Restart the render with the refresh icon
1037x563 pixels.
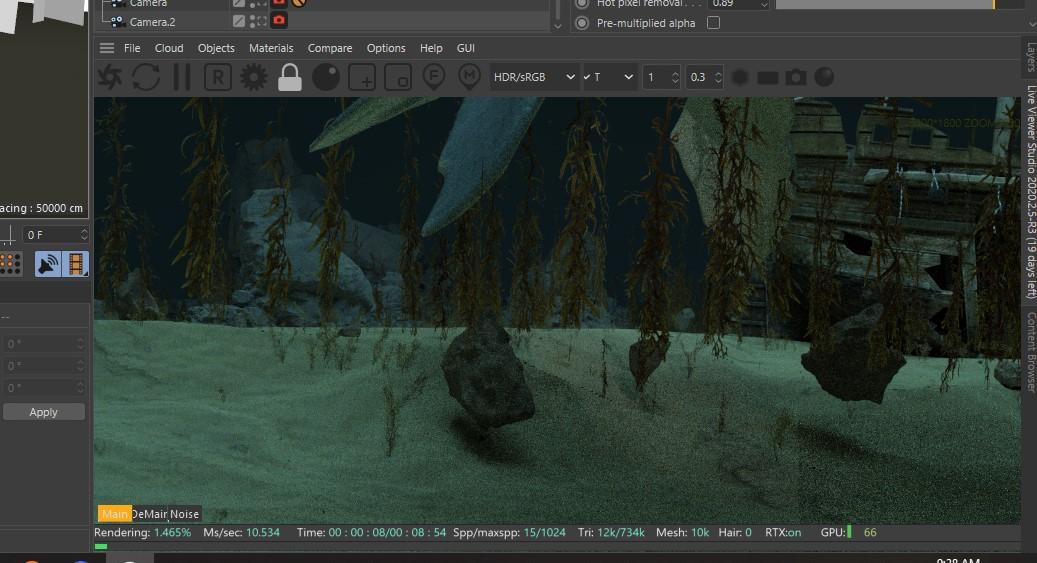[x=146, y=77]
